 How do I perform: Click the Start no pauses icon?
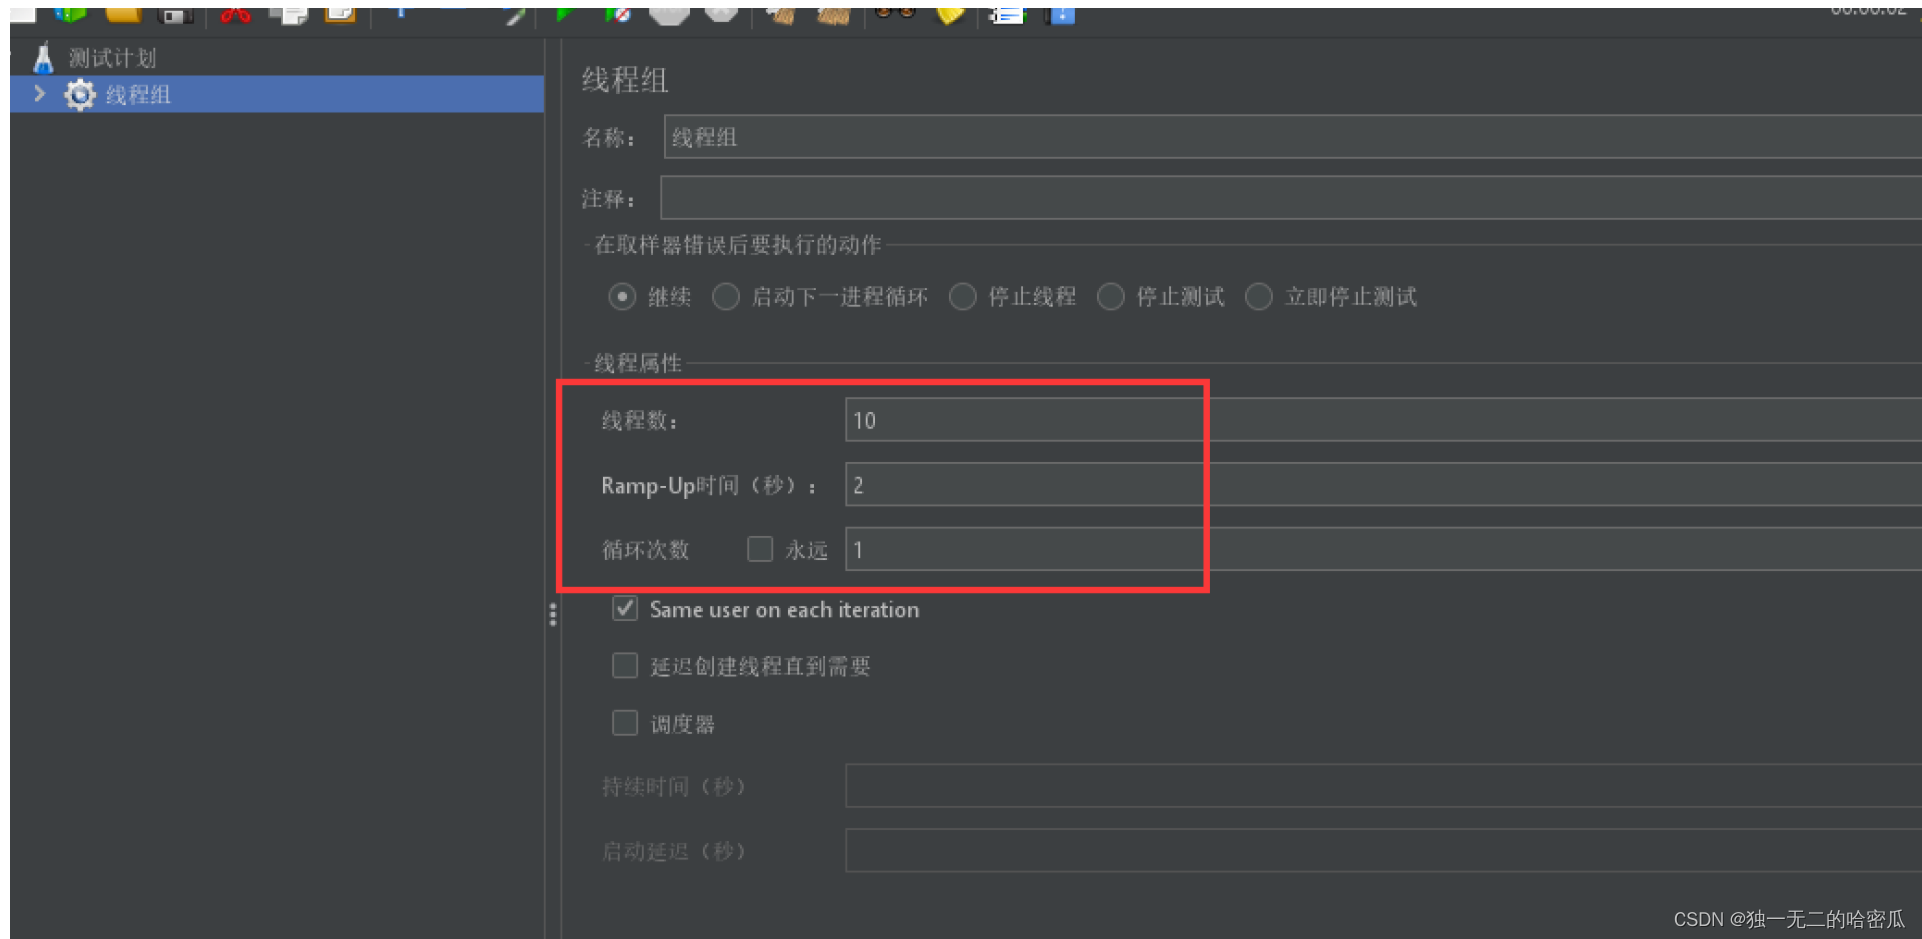617,15
